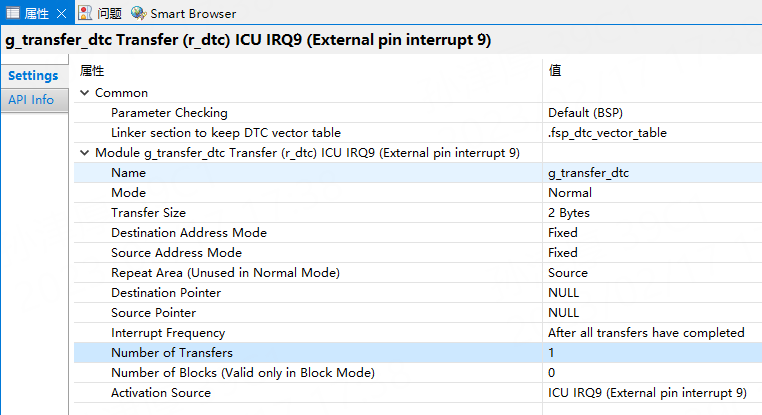762x415 pixels.
Task: Switch to the 问题 tab
Action: (110, 13)
